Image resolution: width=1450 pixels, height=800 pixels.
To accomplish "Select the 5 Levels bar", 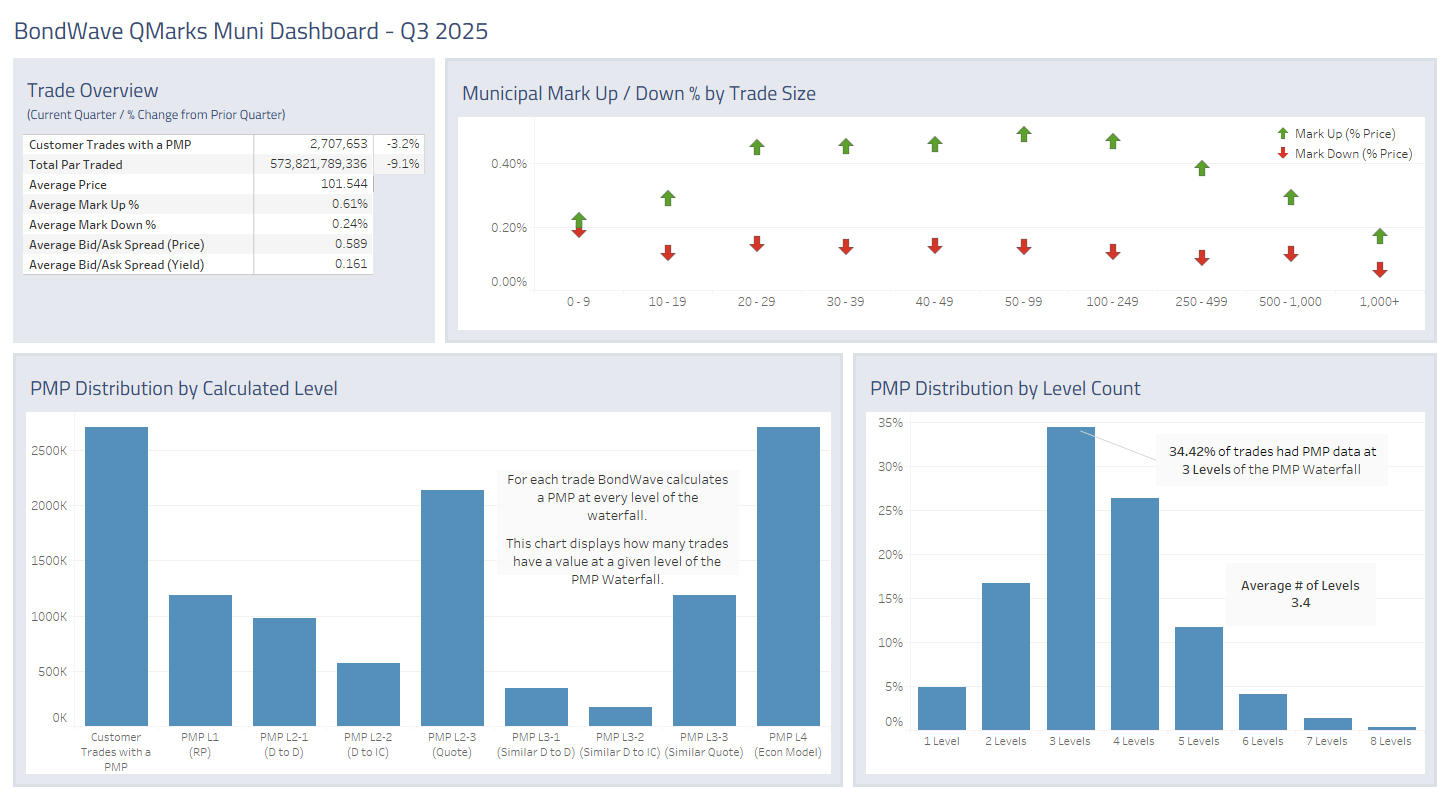I will [1199, 678].
